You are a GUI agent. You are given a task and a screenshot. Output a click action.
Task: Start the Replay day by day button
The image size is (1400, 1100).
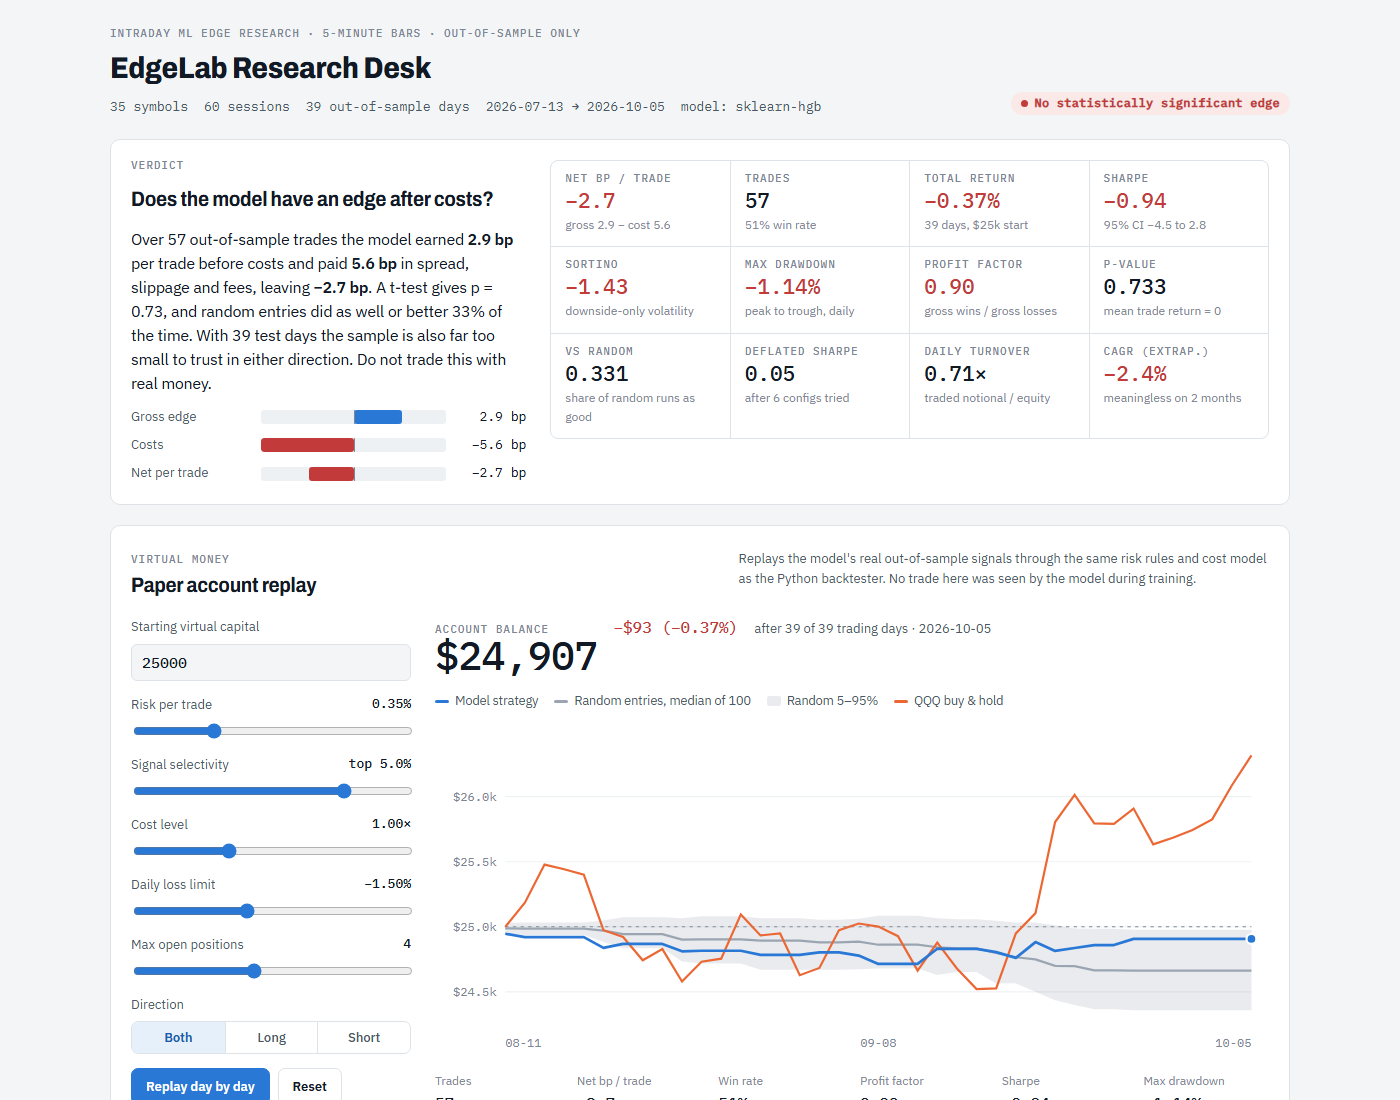[x=200, y=1086]
